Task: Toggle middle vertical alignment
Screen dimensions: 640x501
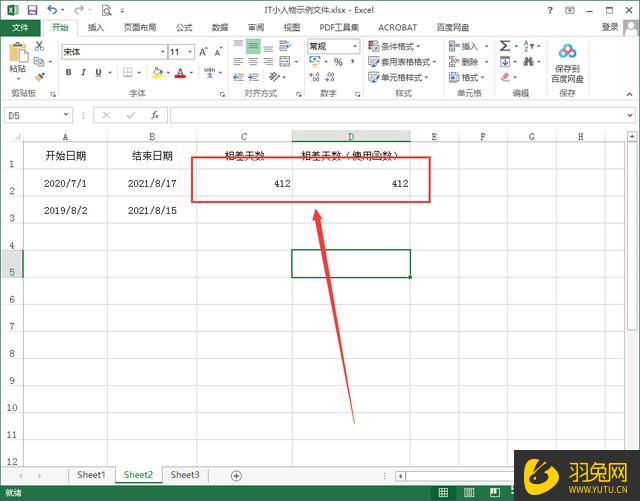Action: click(x=253, y=46)
